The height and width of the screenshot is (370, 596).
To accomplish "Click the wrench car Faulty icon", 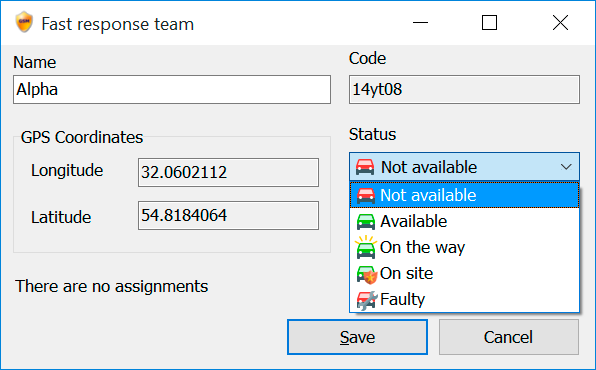I will tap(367, 300).
